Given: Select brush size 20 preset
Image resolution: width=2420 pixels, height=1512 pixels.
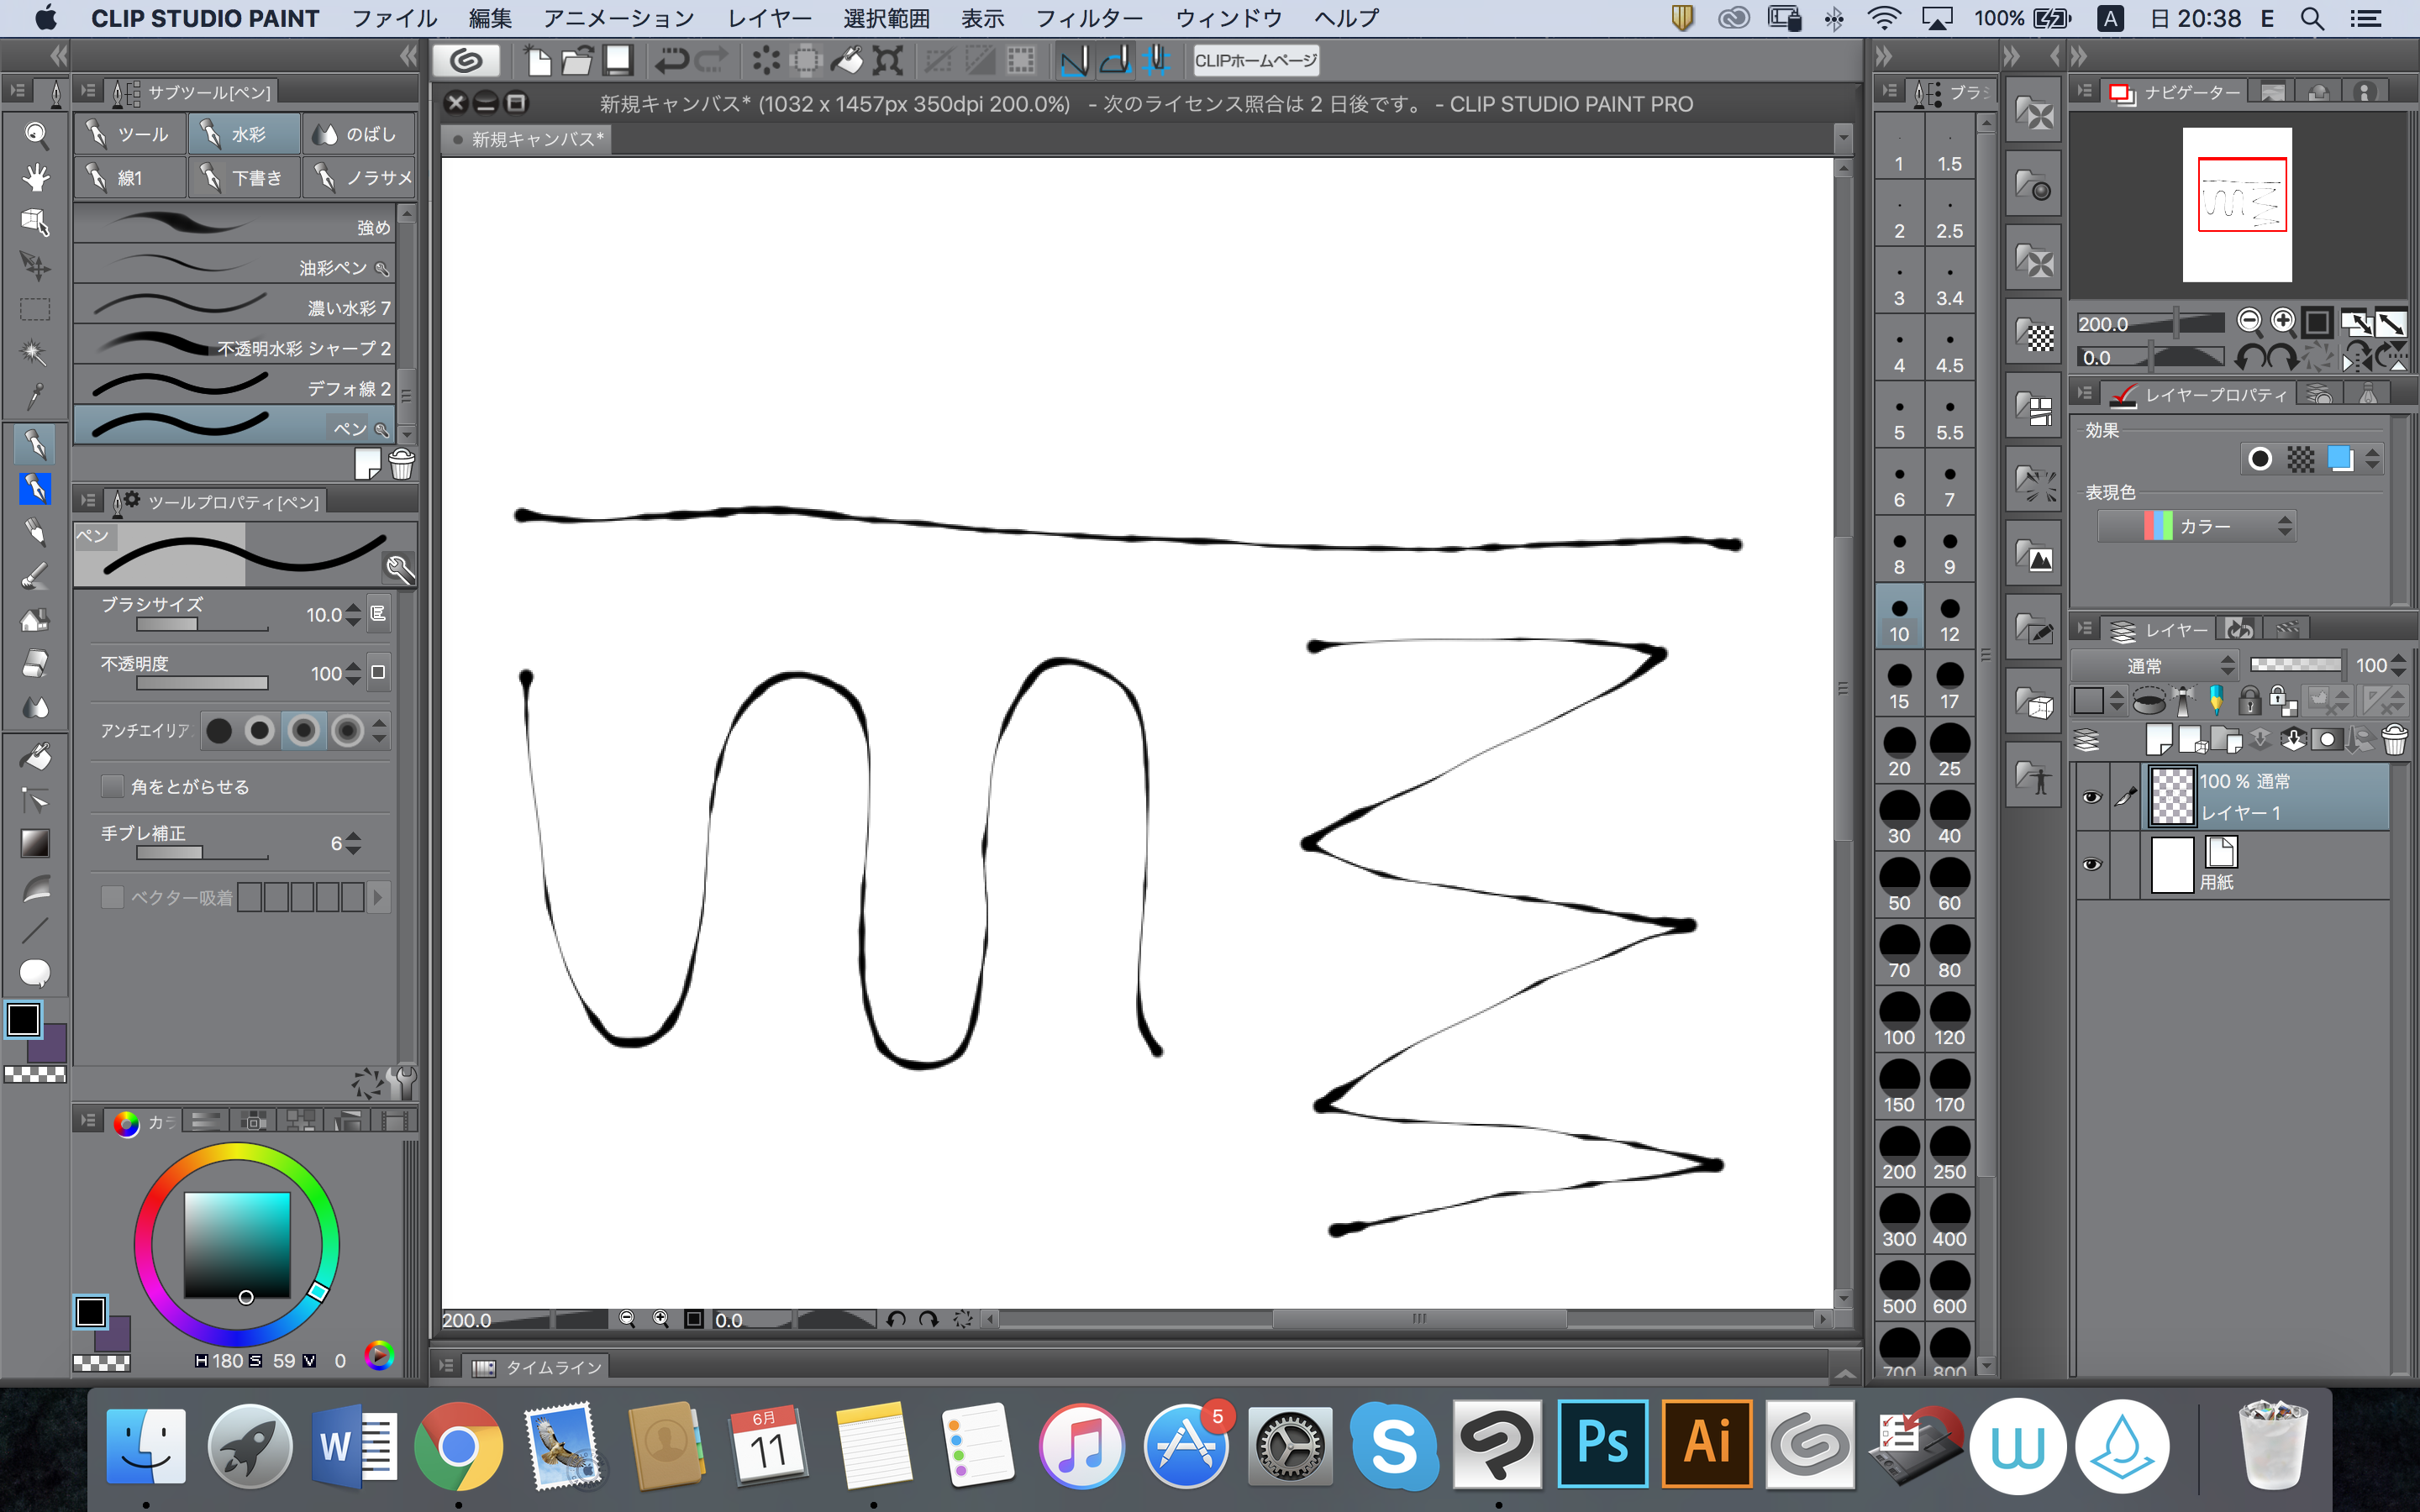Looking at the screenshot, I should [1899, 752].
